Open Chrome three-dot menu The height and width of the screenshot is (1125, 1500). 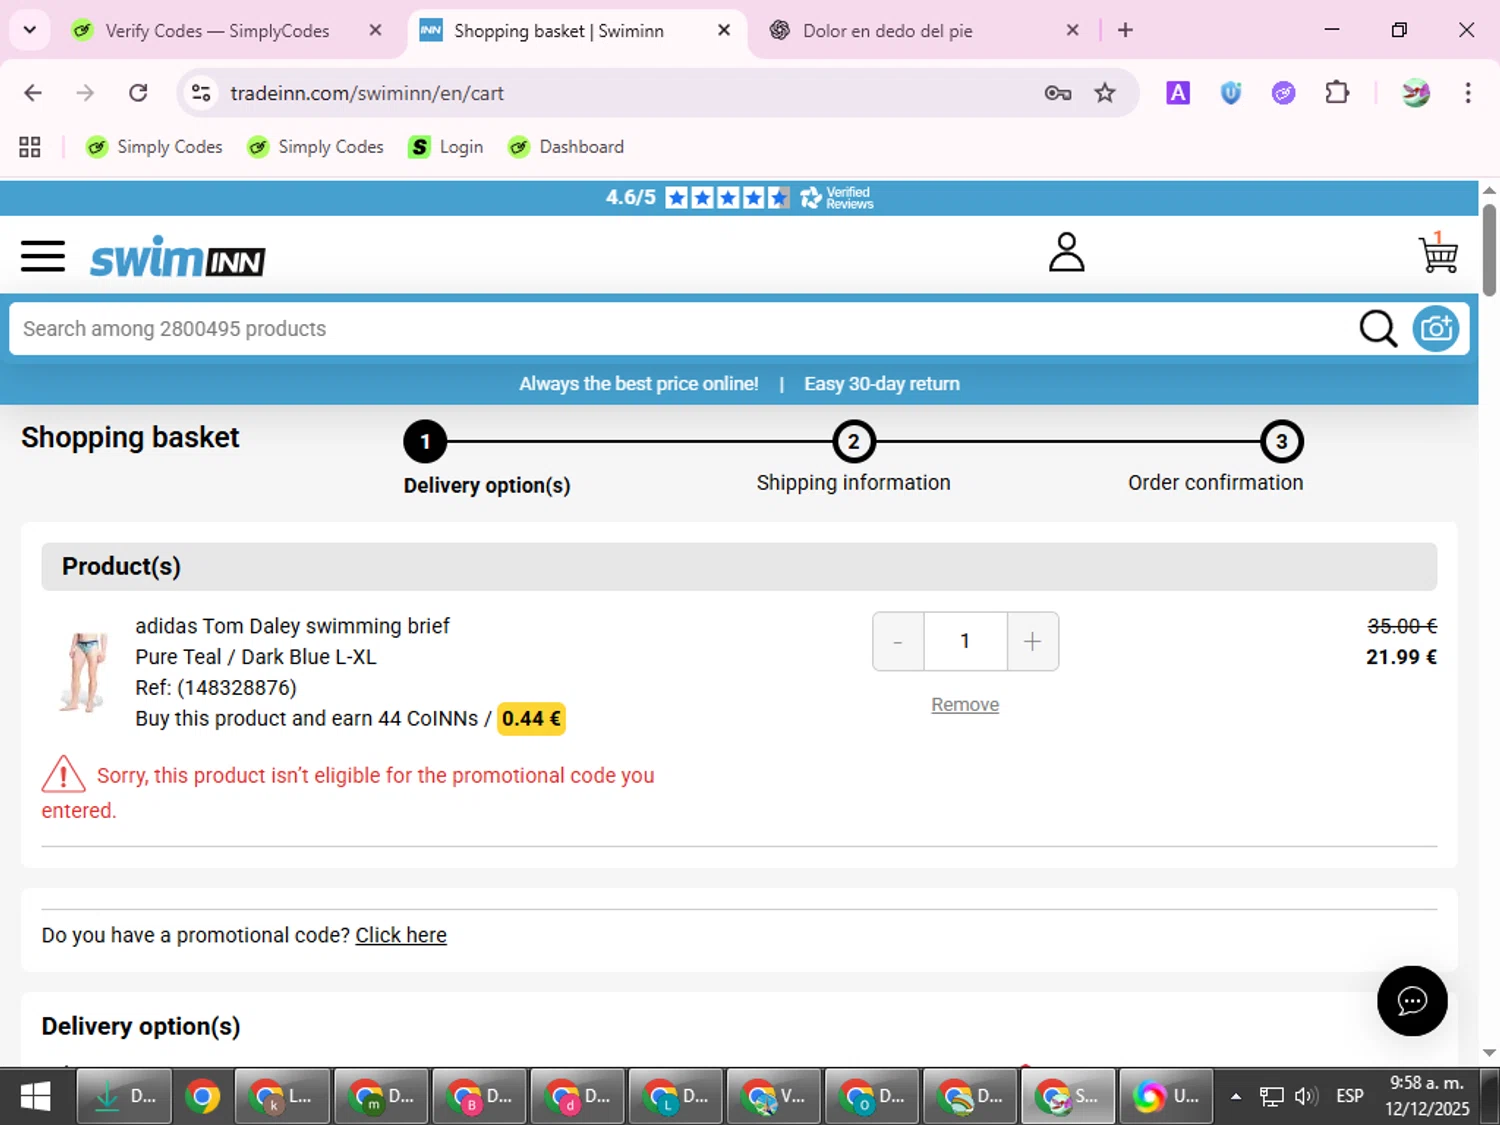[x=1467, y=93]
